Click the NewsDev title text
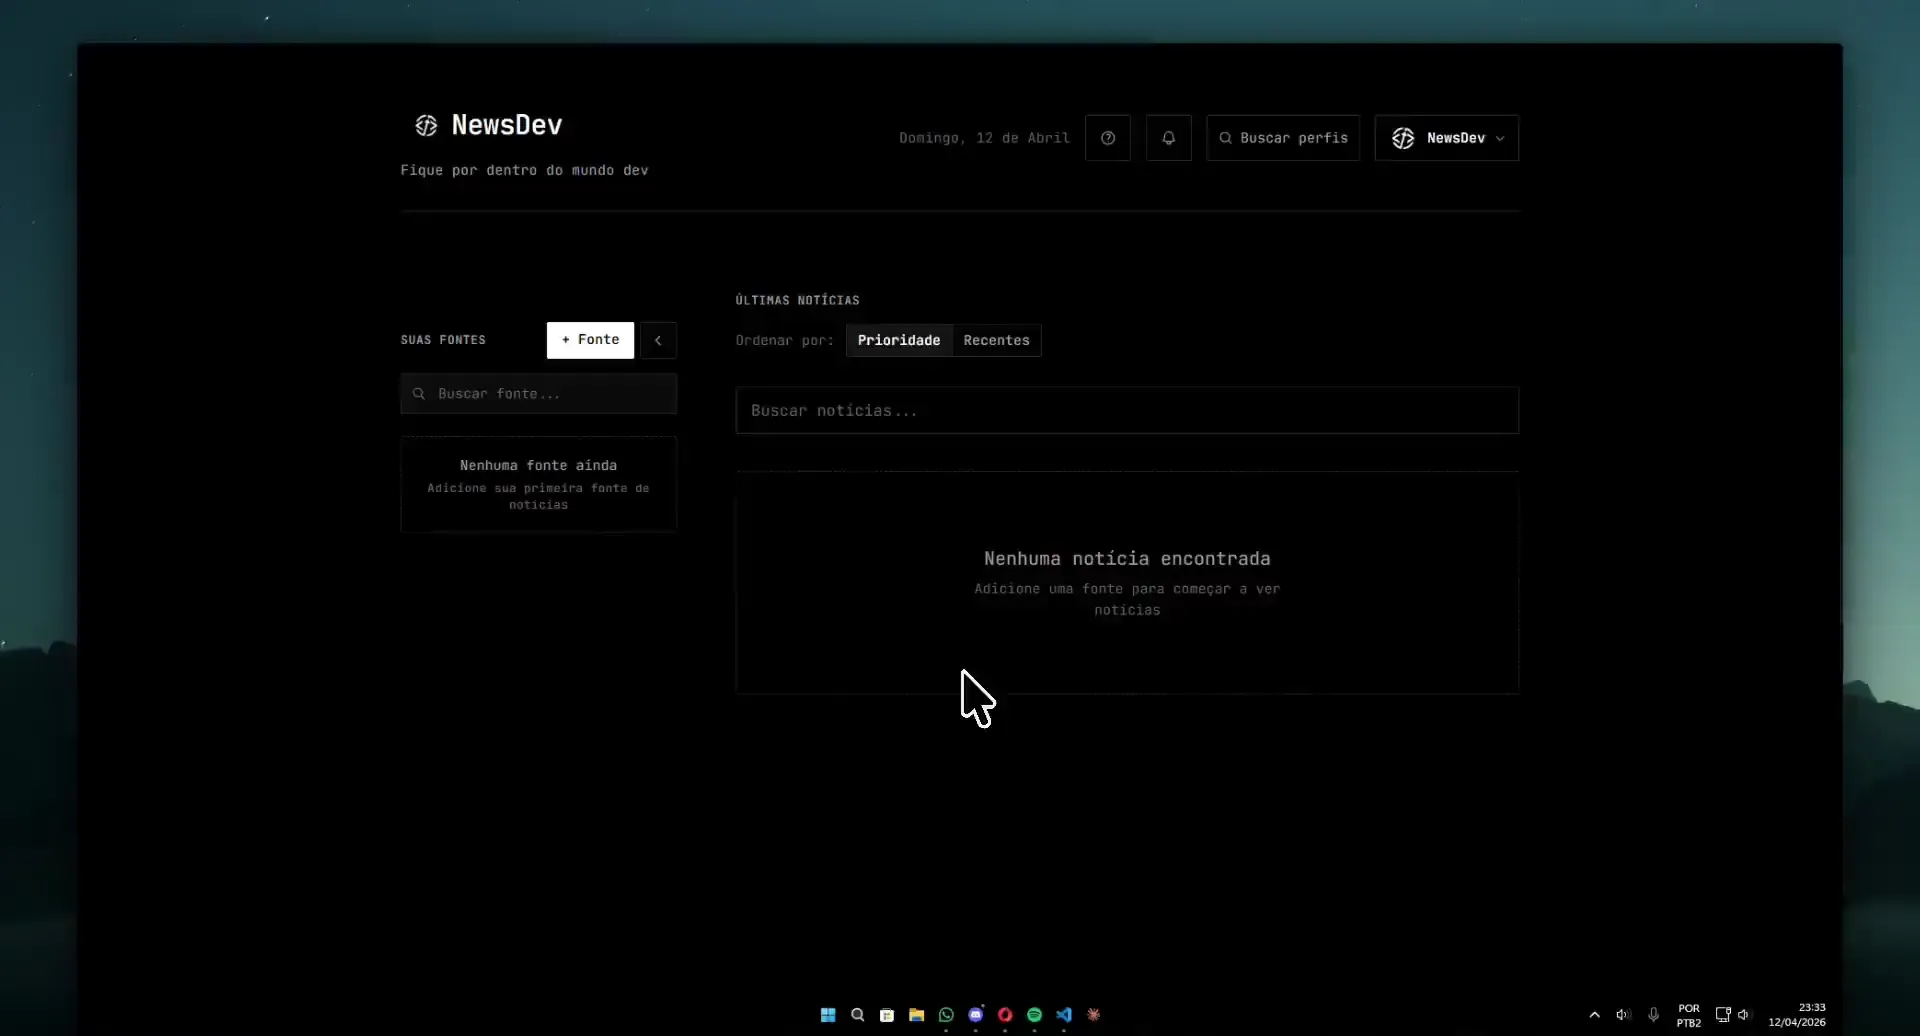The width and height of the screenshot is (1920, 1036). click(x=507, y=125)
